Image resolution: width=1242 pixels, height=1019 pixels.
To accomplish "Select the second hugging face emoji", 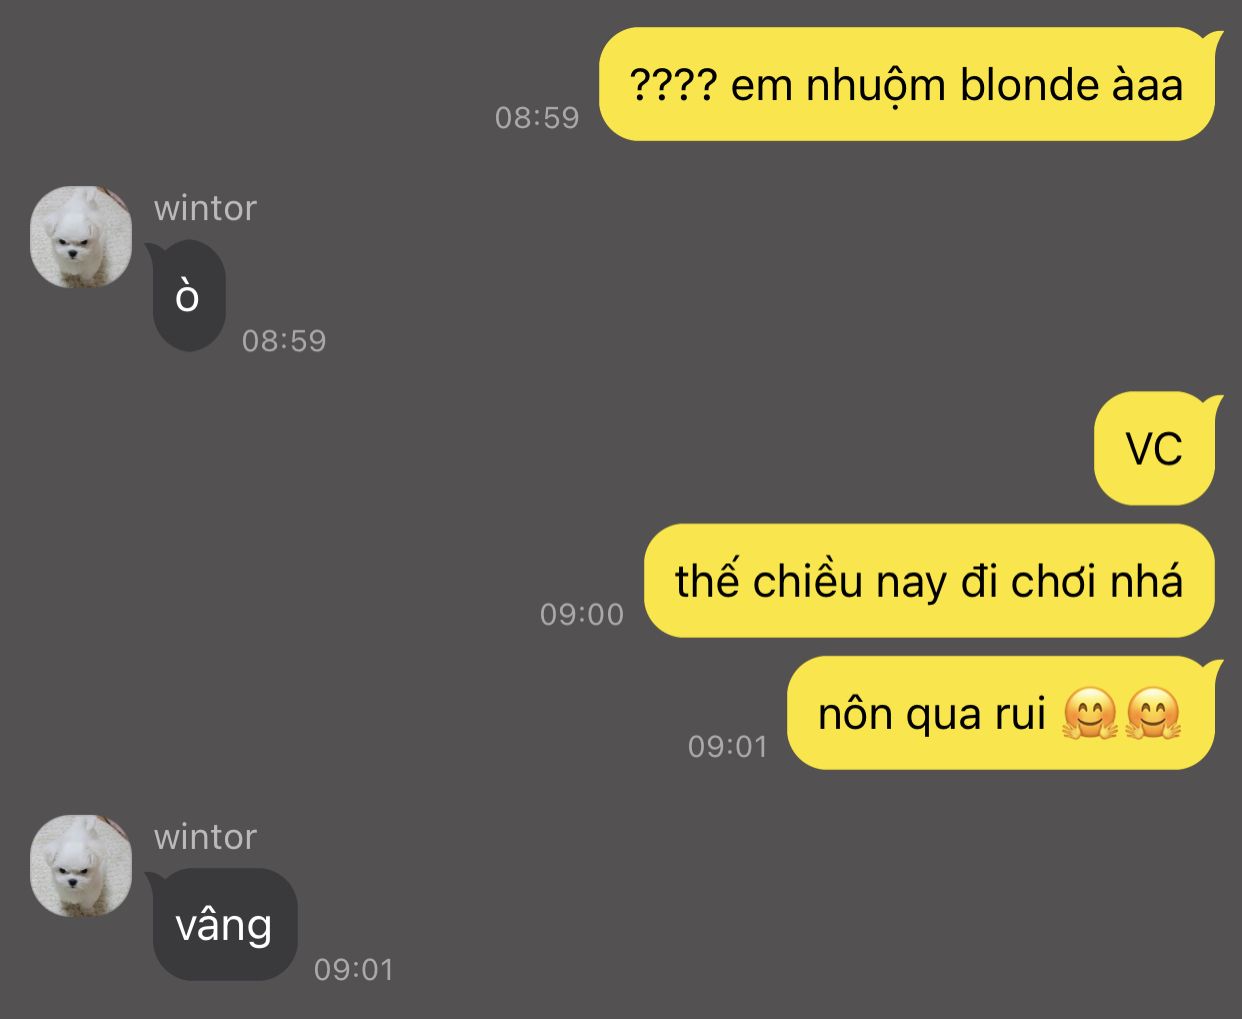I will pyautogui.click(x=1154, y=714).
